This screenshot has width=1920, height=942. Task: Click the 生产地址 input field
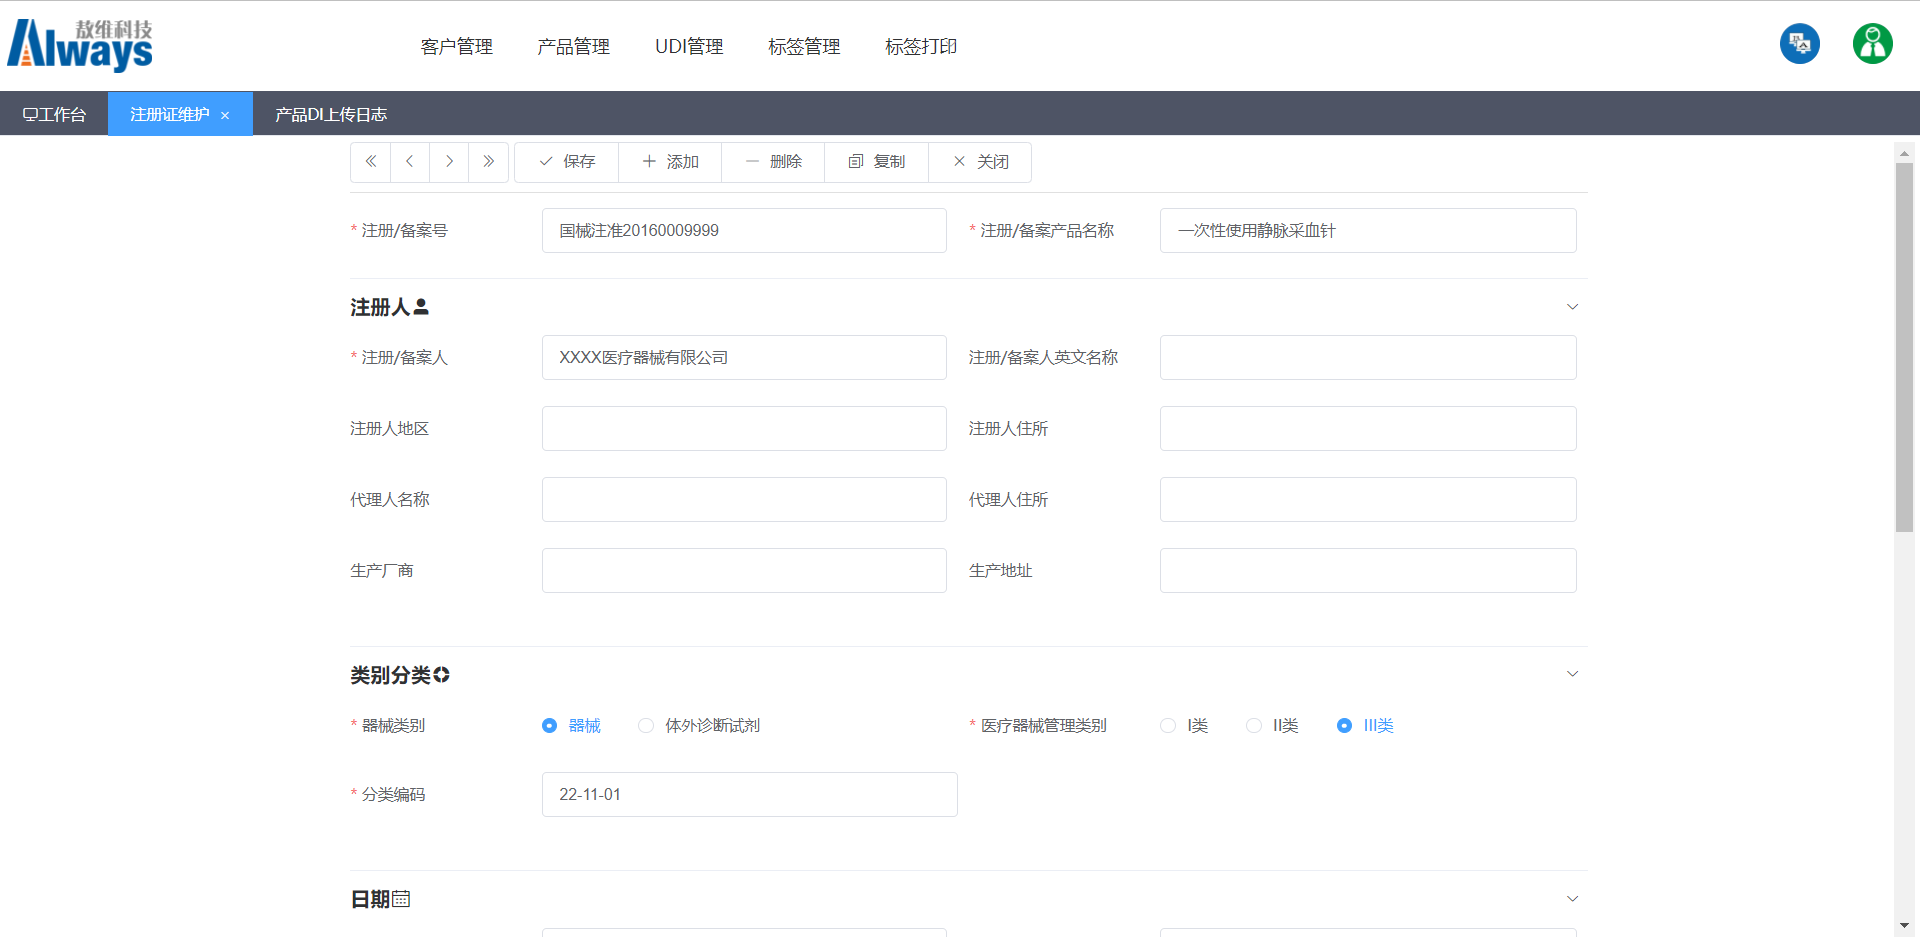tap(1368, 571)
